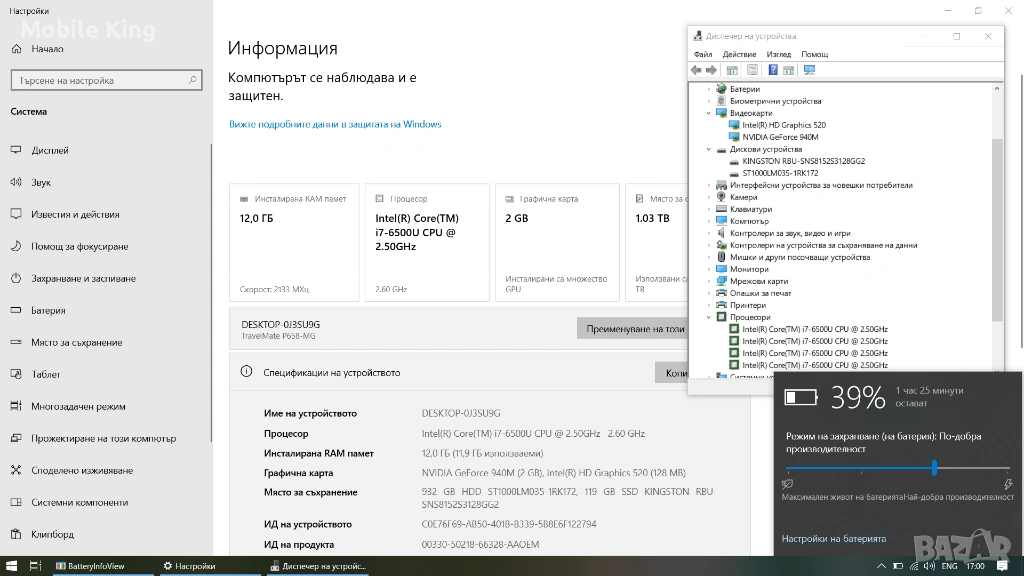Open the Батерия settings page

[x=48, y=311]
